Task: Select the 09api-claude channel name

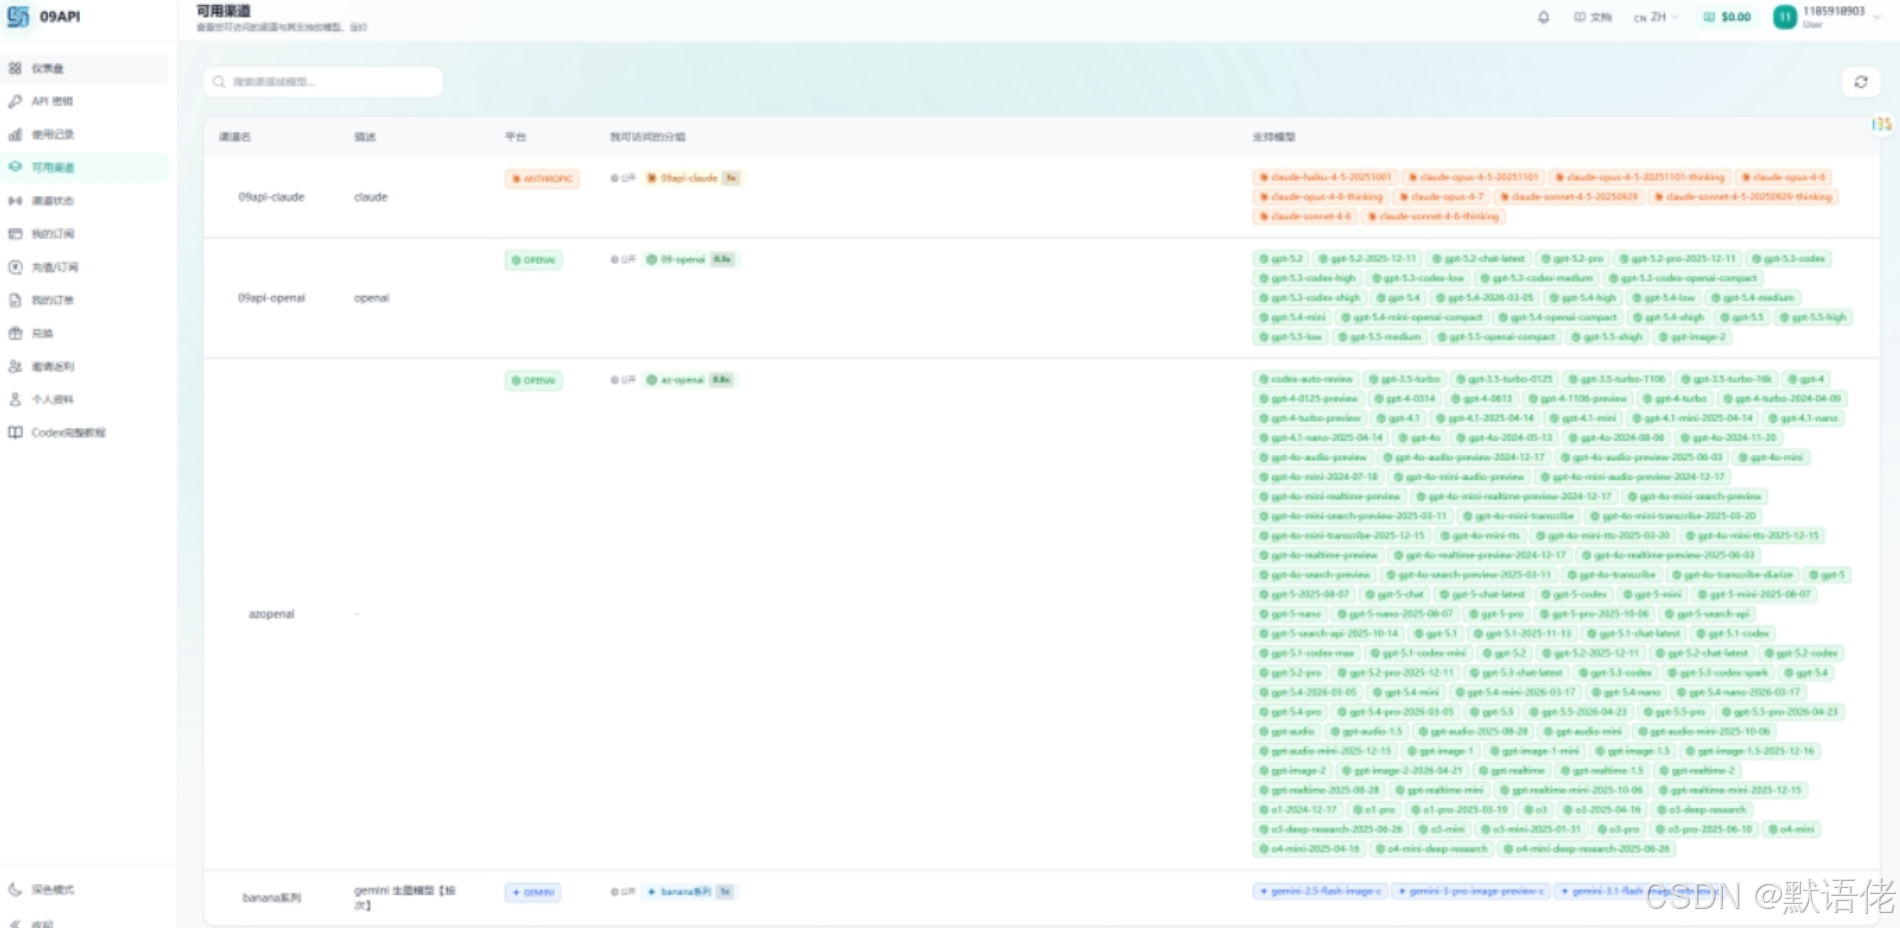Action: (271, 197)
